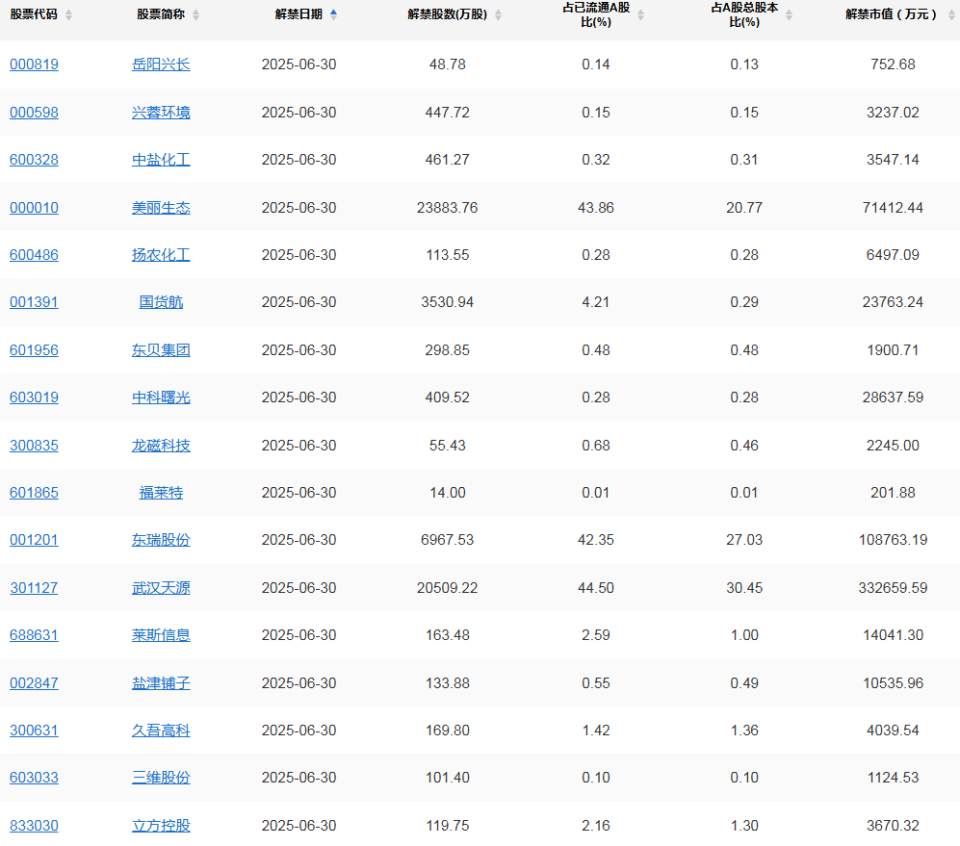Select market value 108763.19
Image resolution: width=960 pixels, height=846 pixels.
pos(893,540)
